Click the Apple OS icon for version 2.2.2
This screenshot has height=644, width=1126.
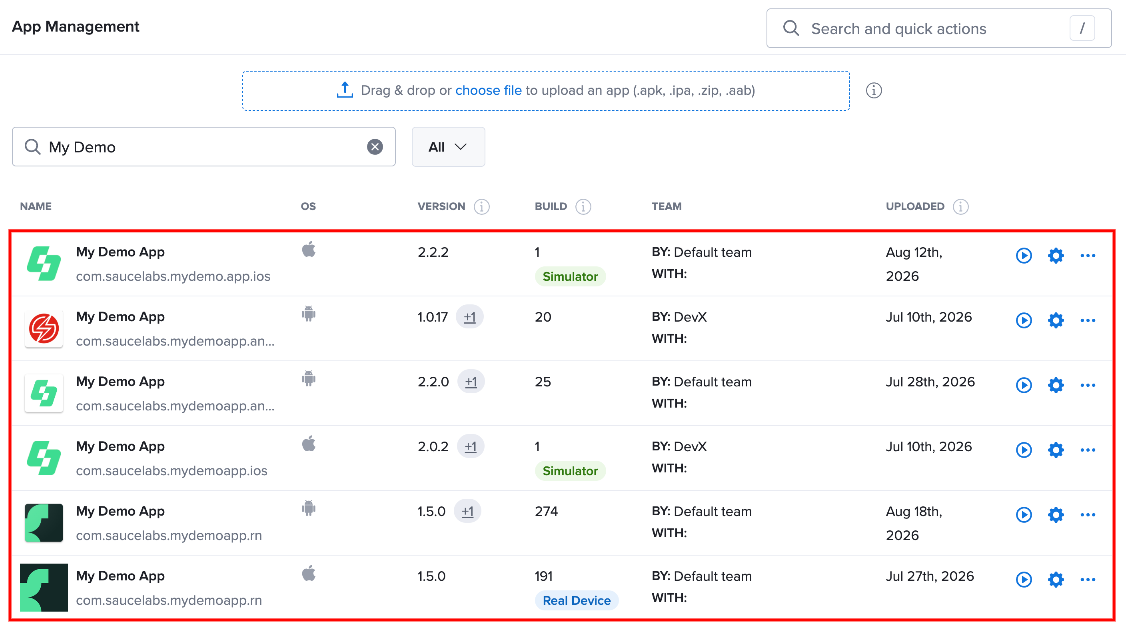[x=309, y=250]
